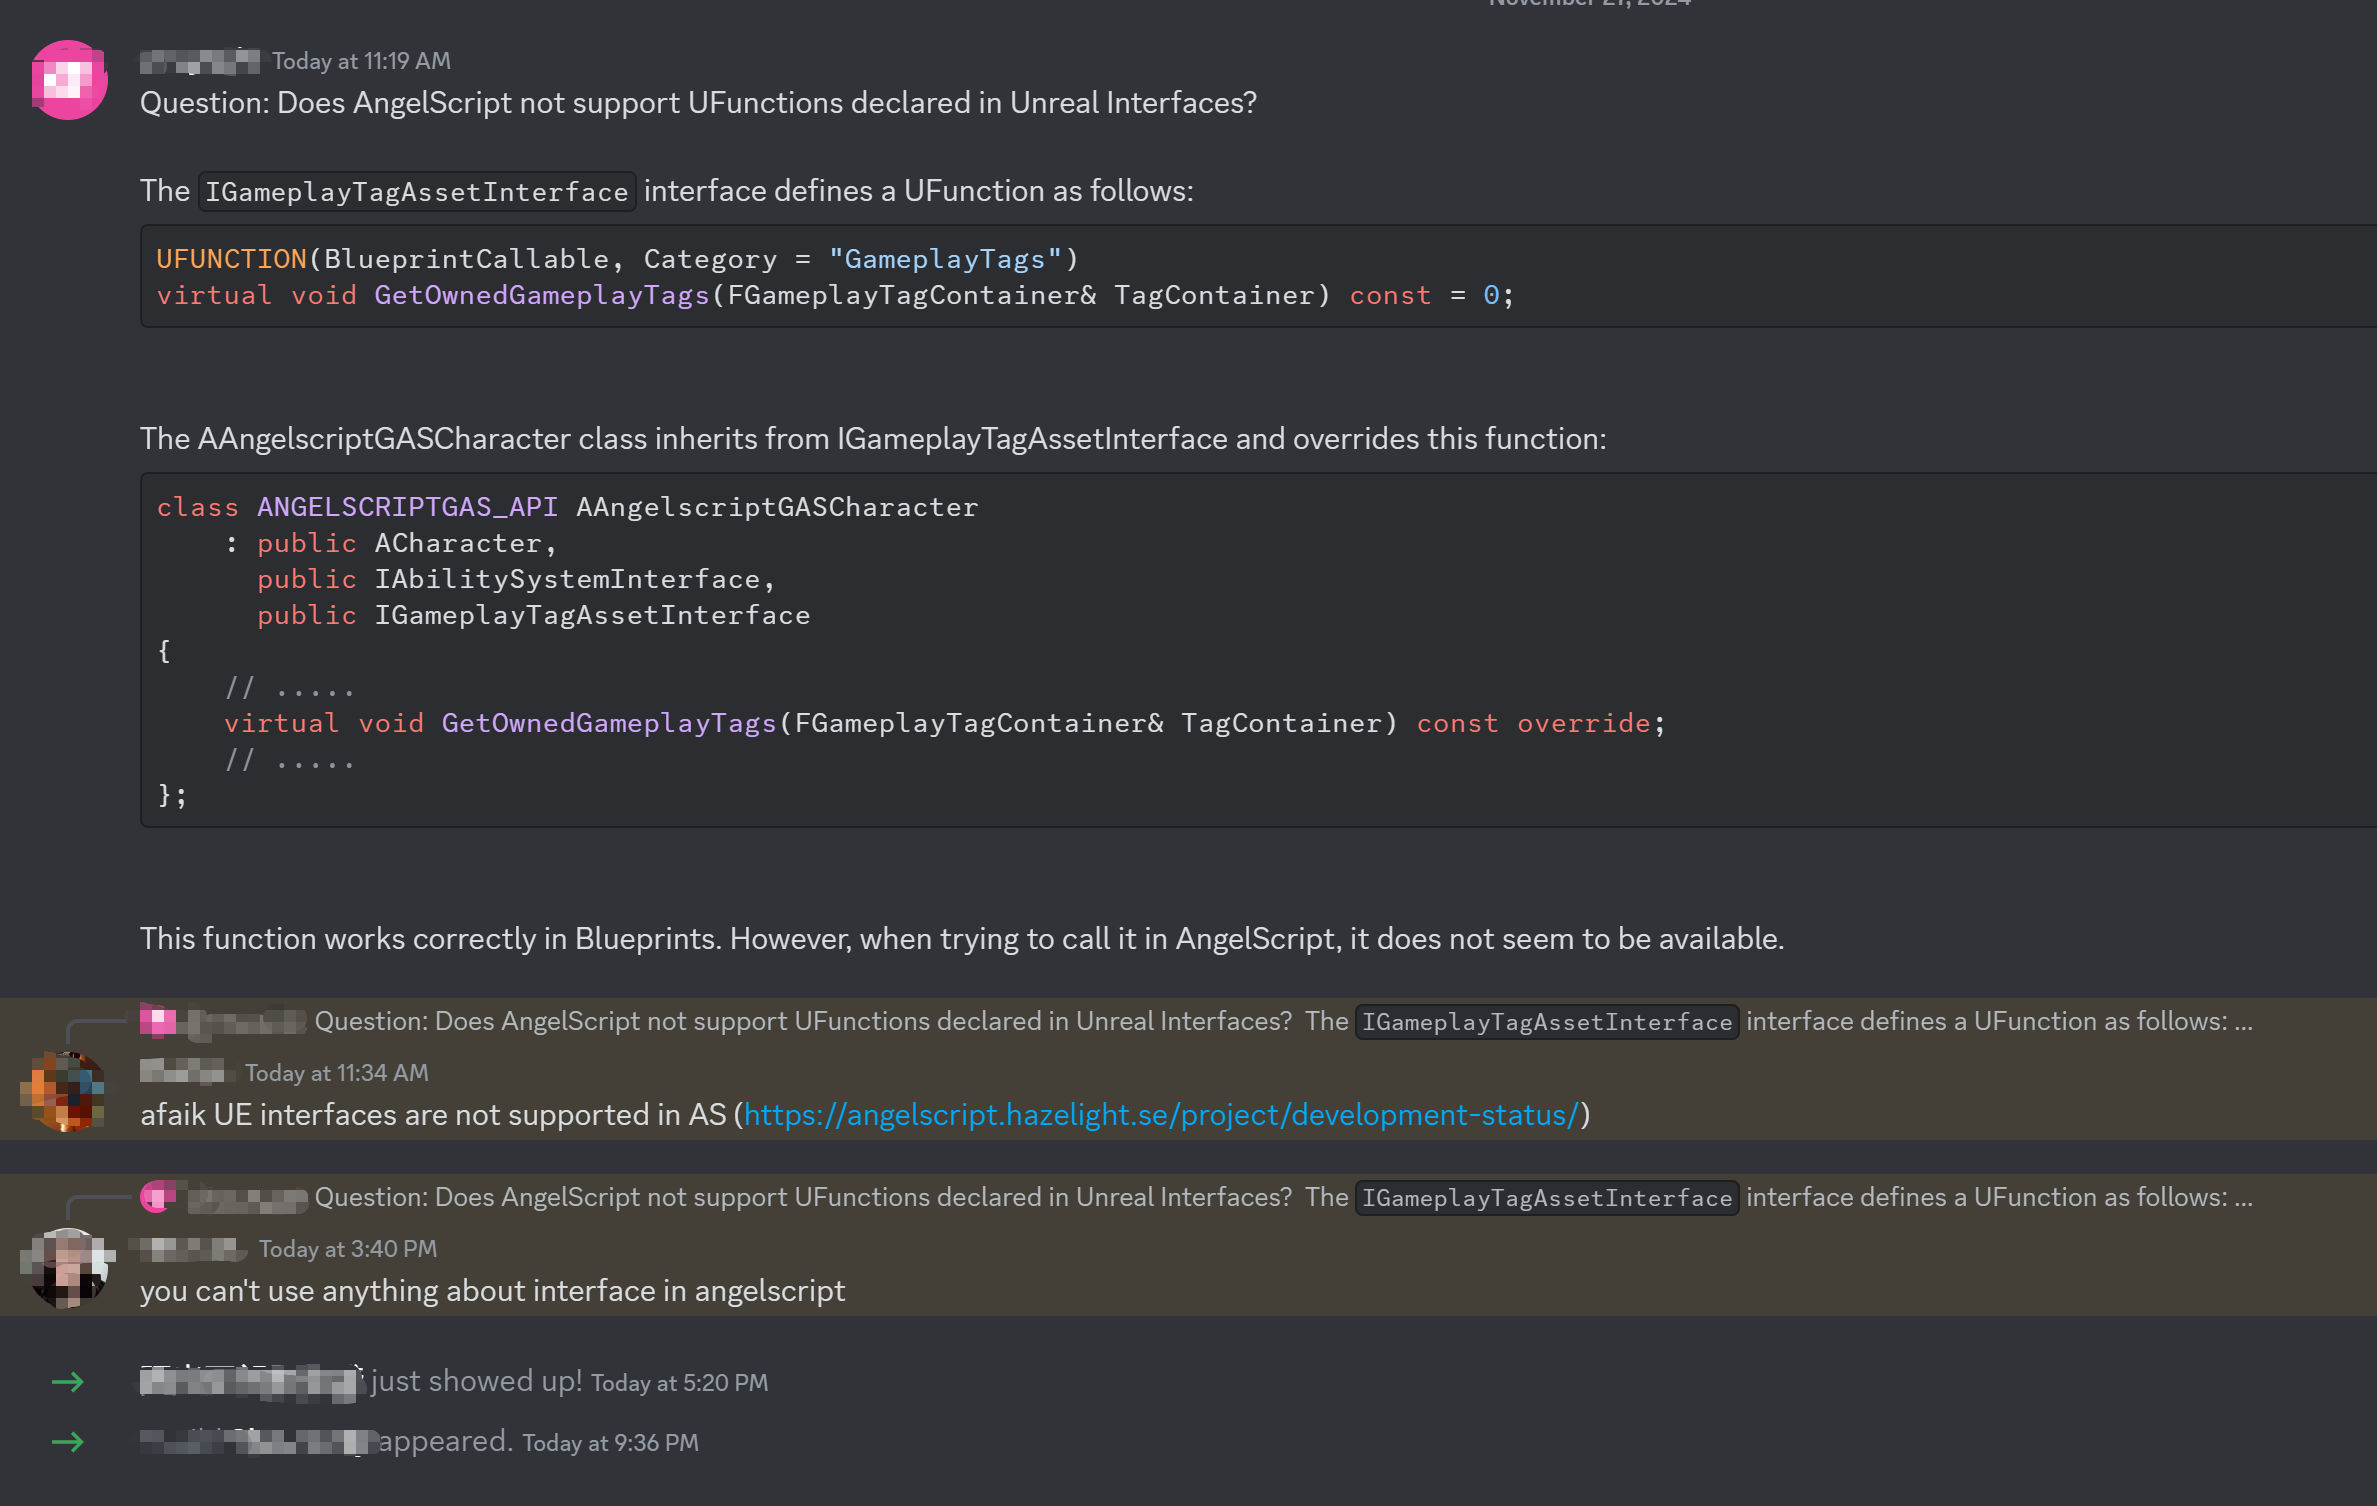Jump to original message from the 3:40 PM reply preview

1283,1197
